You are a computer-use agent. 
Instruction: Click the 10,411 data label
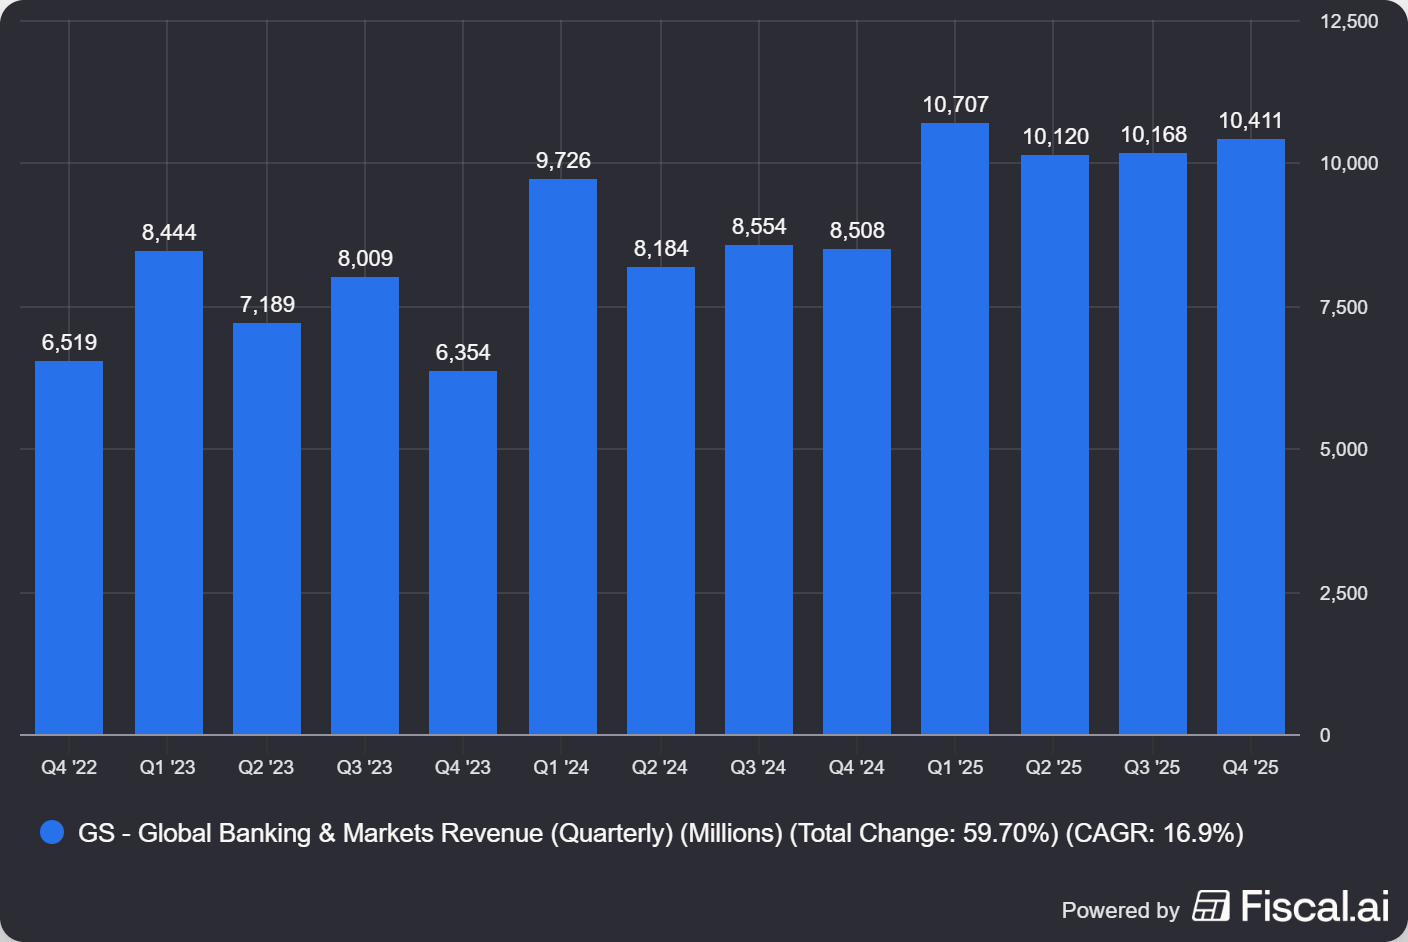tap(1250, 121)
